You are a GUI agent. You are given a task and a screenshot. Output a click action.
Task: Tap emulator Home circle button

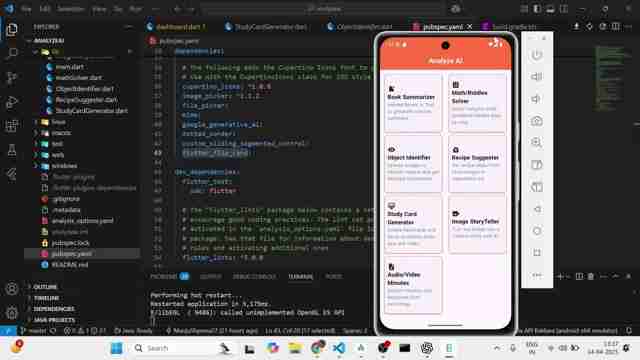tap(537, 231)
